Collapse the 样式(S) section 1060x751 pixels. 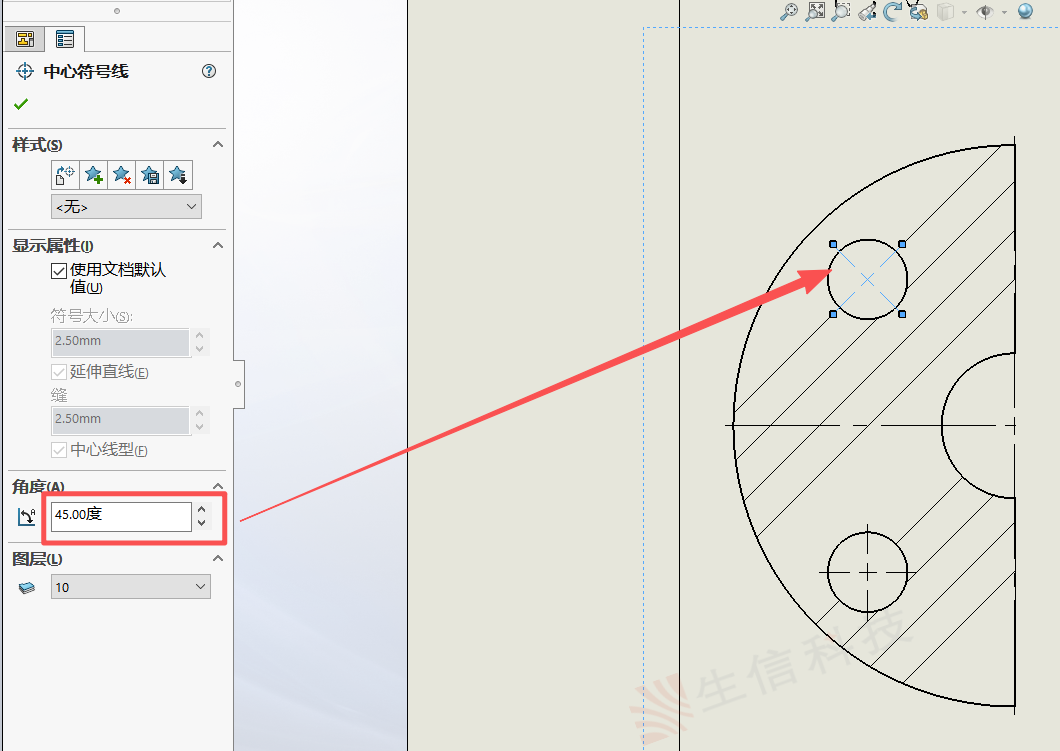[218, 145]
